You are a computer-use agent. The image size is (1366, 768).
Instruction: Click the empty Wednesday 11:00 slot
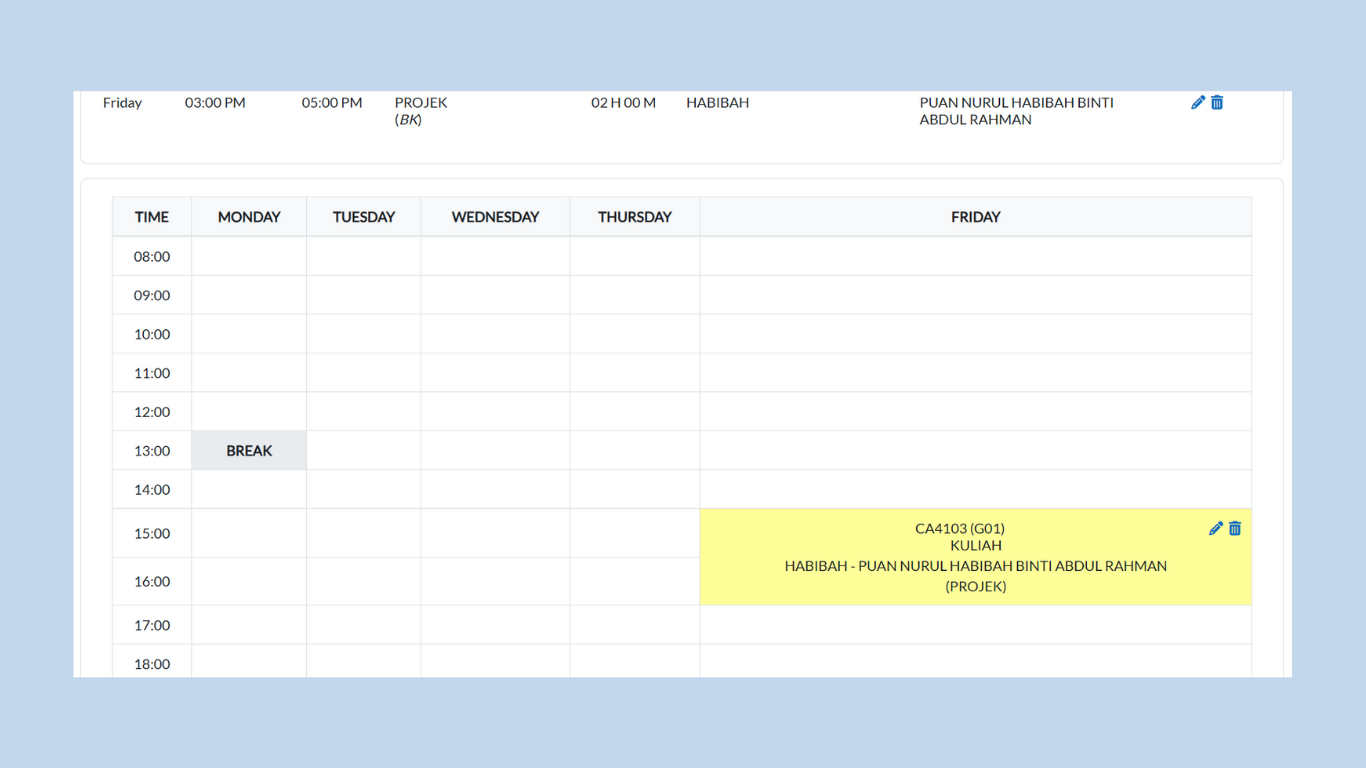click(x=495, y=373)
